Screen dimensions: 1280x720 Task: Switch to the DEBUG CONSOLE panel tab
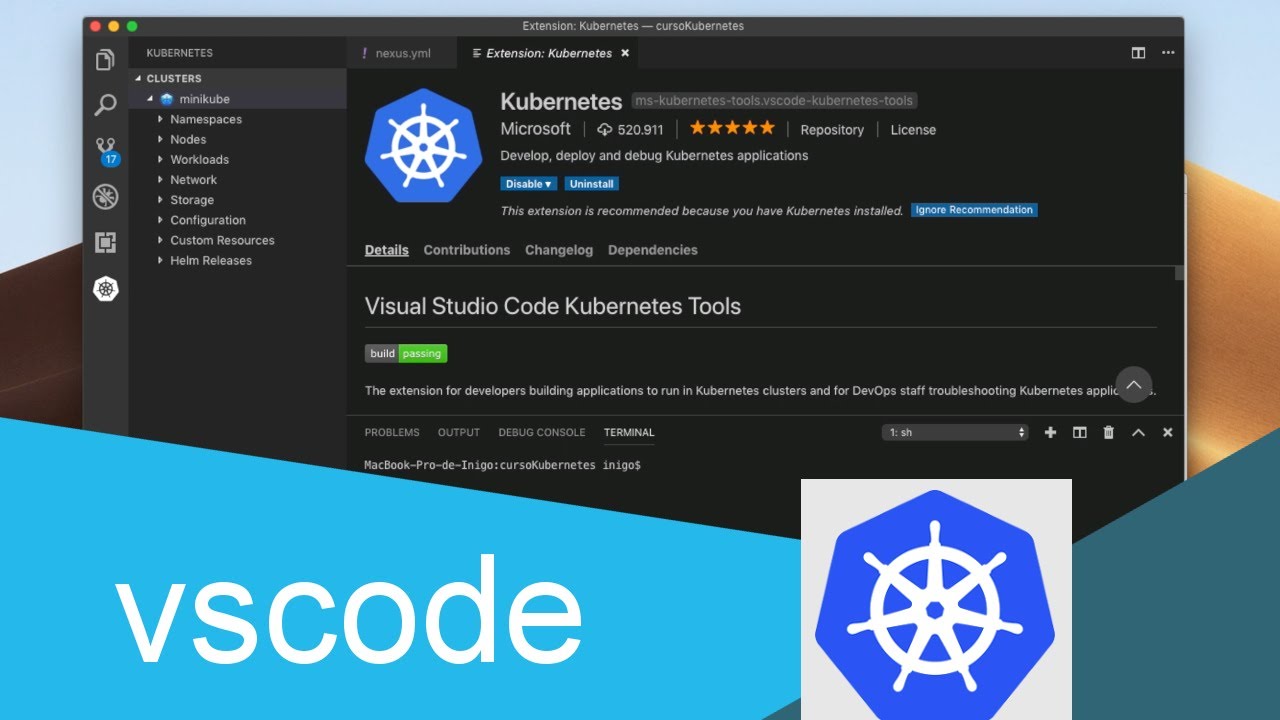(x=542, y=432)
